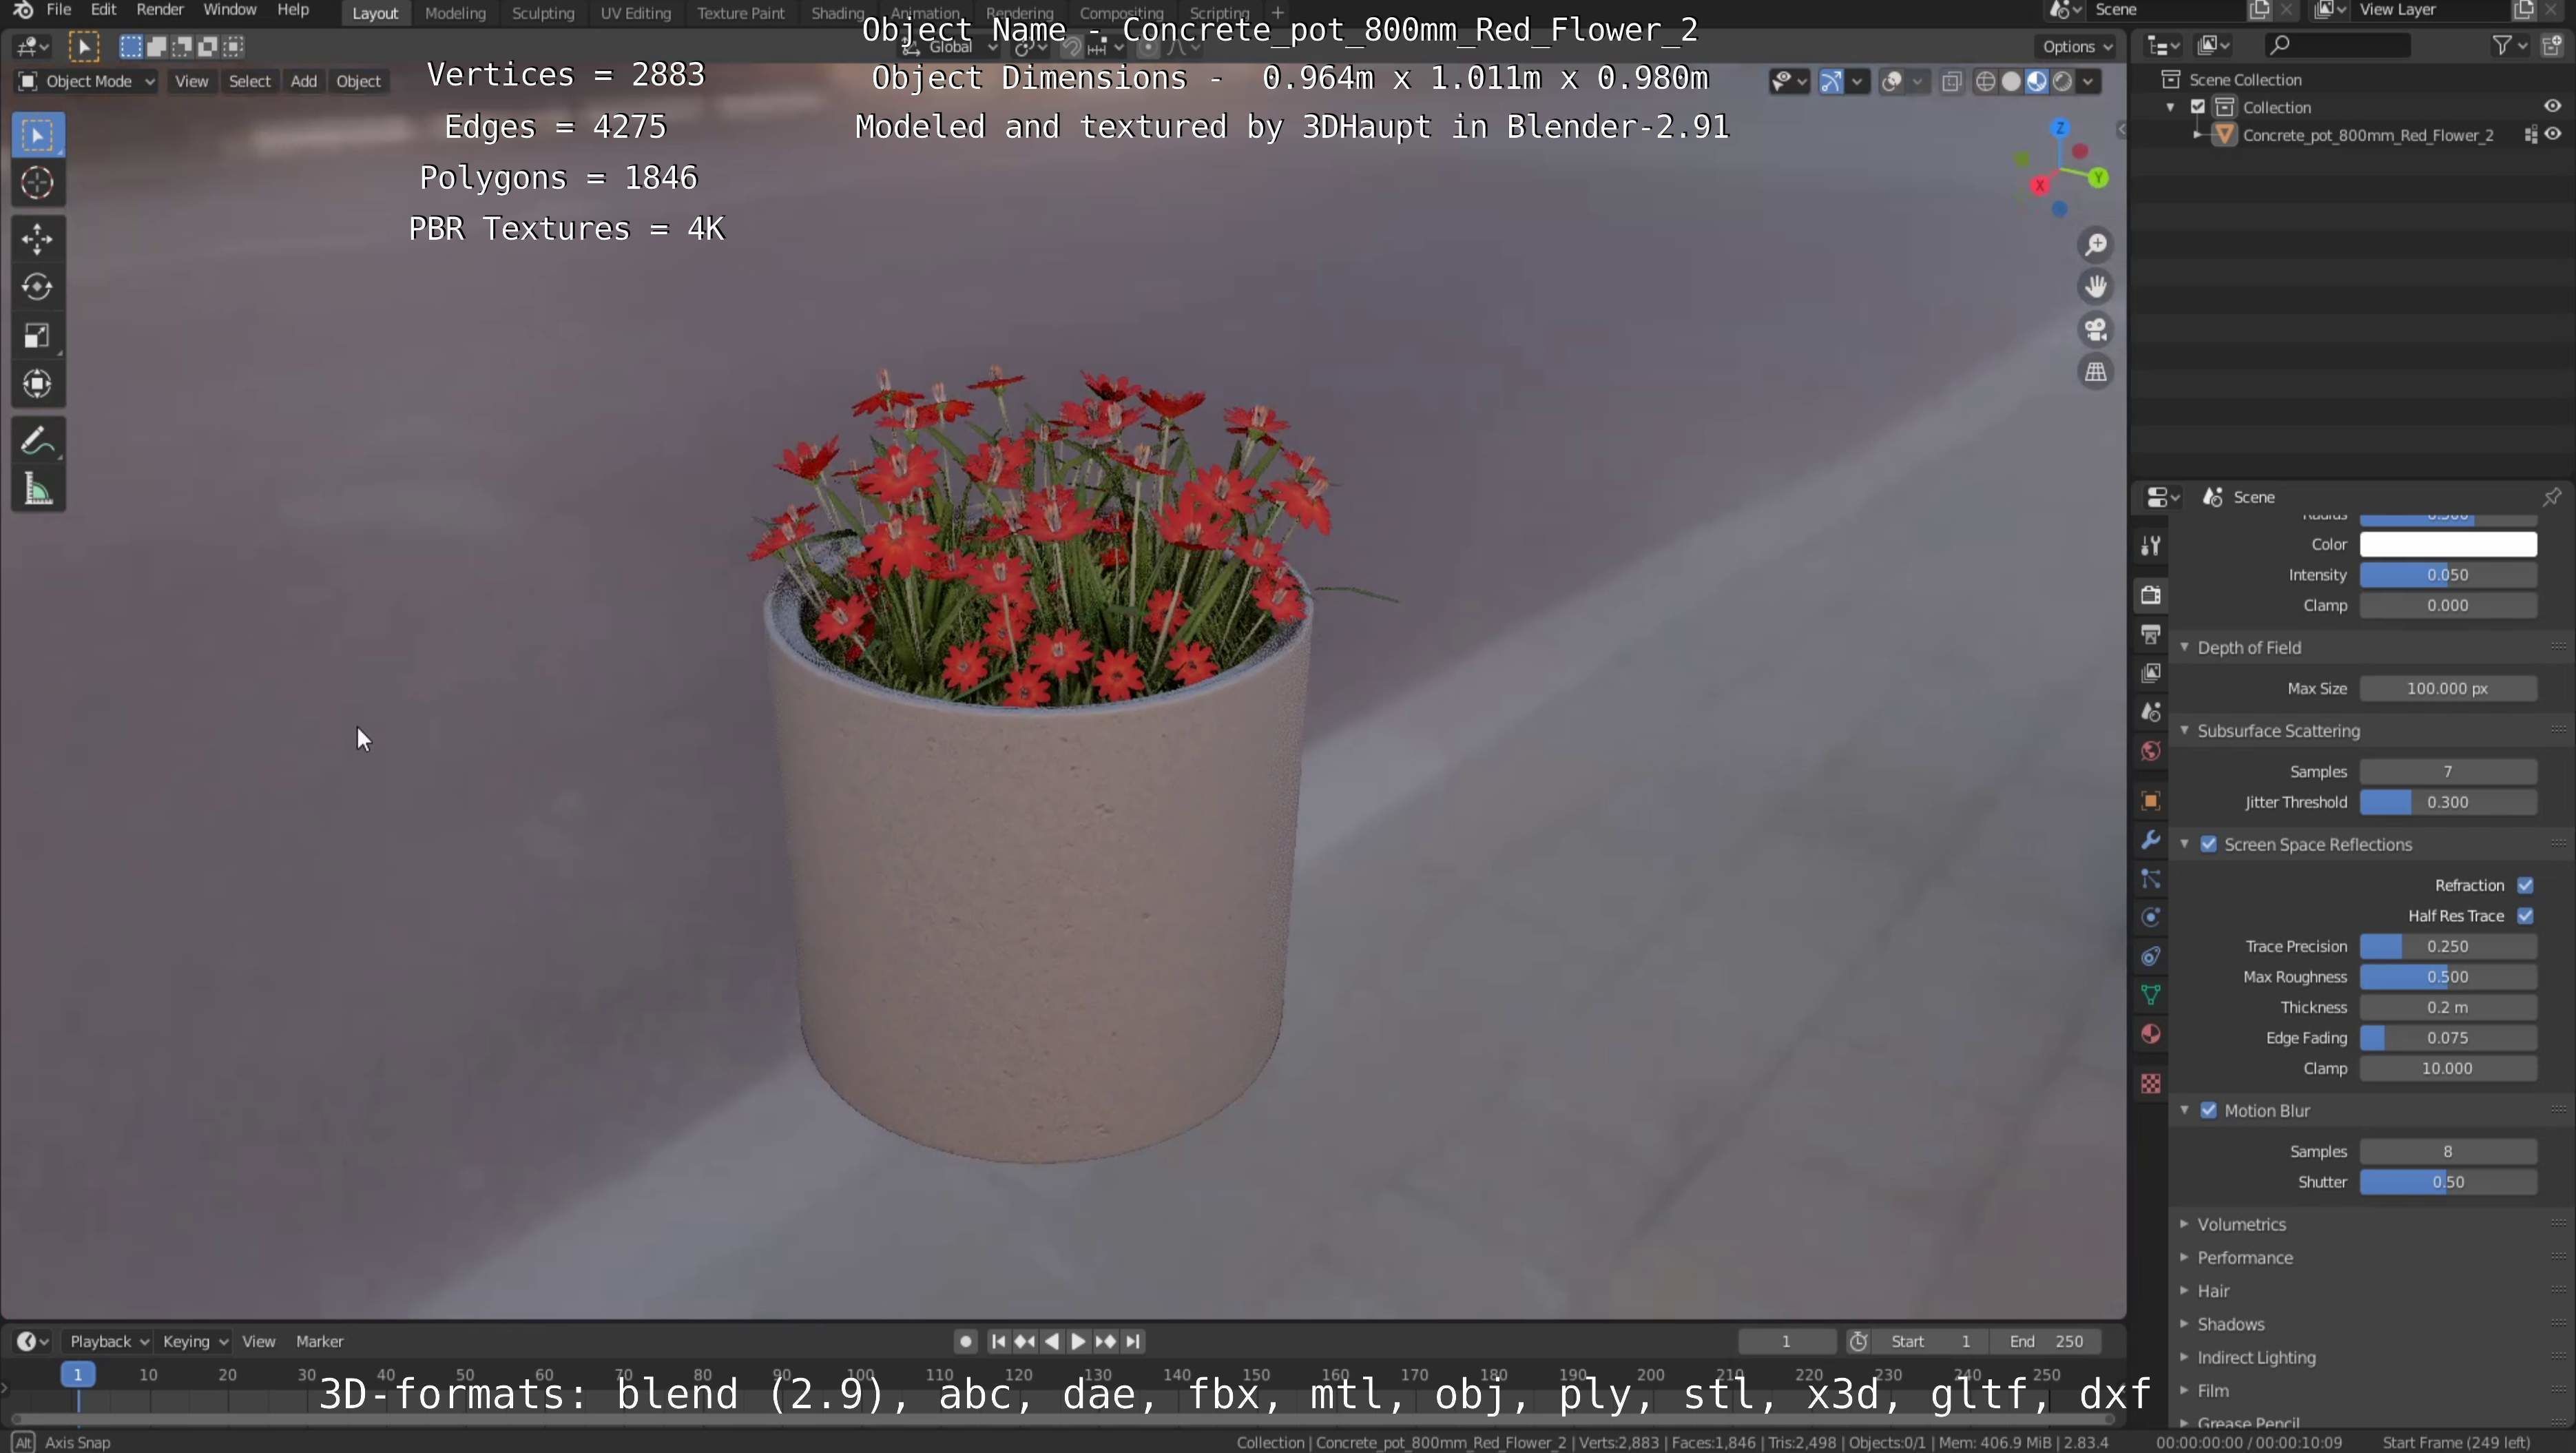This screenshot has width=2576, height=1453.
Task: Toggle the camera view icon
Action: tap(2095, 329)
